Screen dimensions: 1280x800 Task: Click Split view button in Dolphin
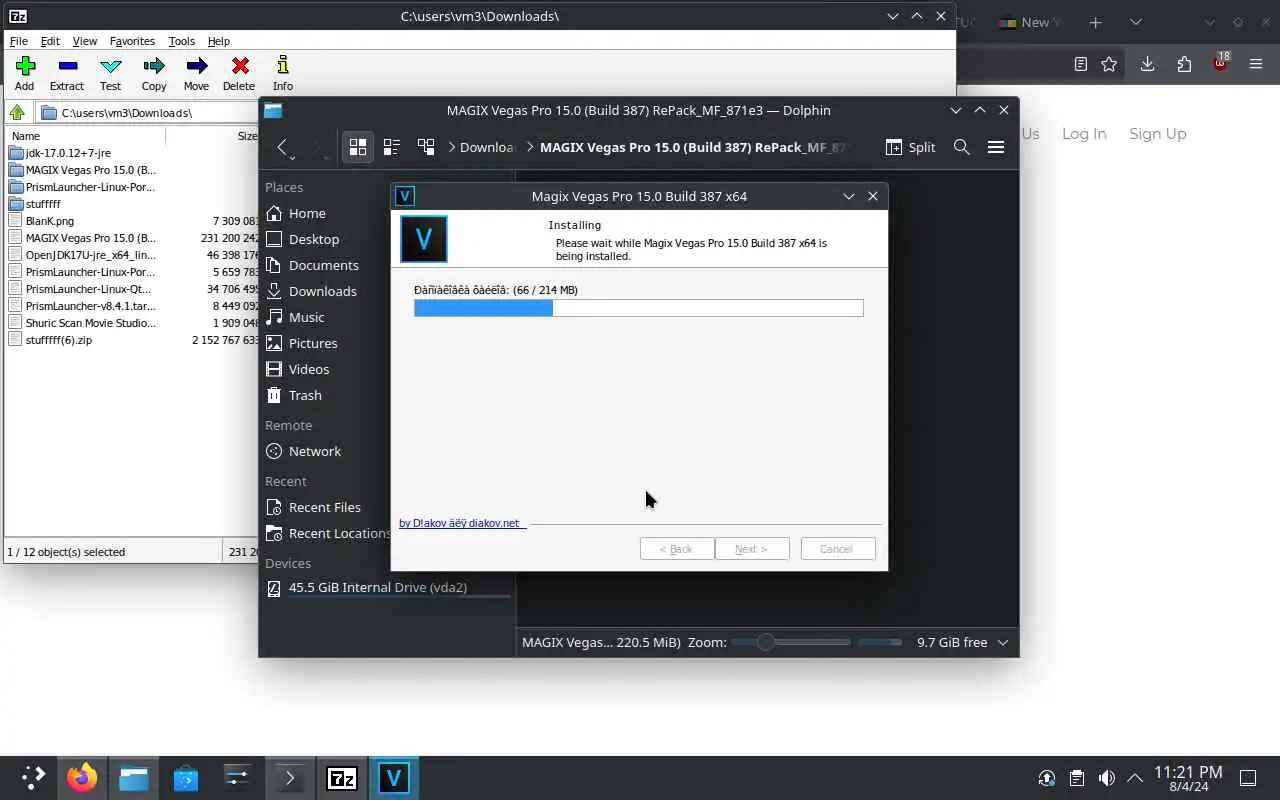pos(910,147)
